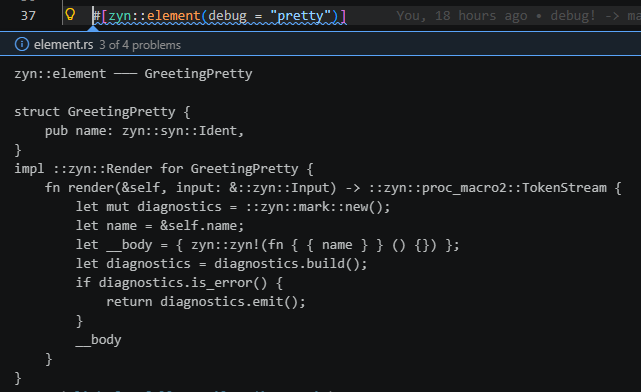This screenshot has width=641, height=392.
Task: Click the trailing '__body' expression line
Action: (x=98, y=340)
